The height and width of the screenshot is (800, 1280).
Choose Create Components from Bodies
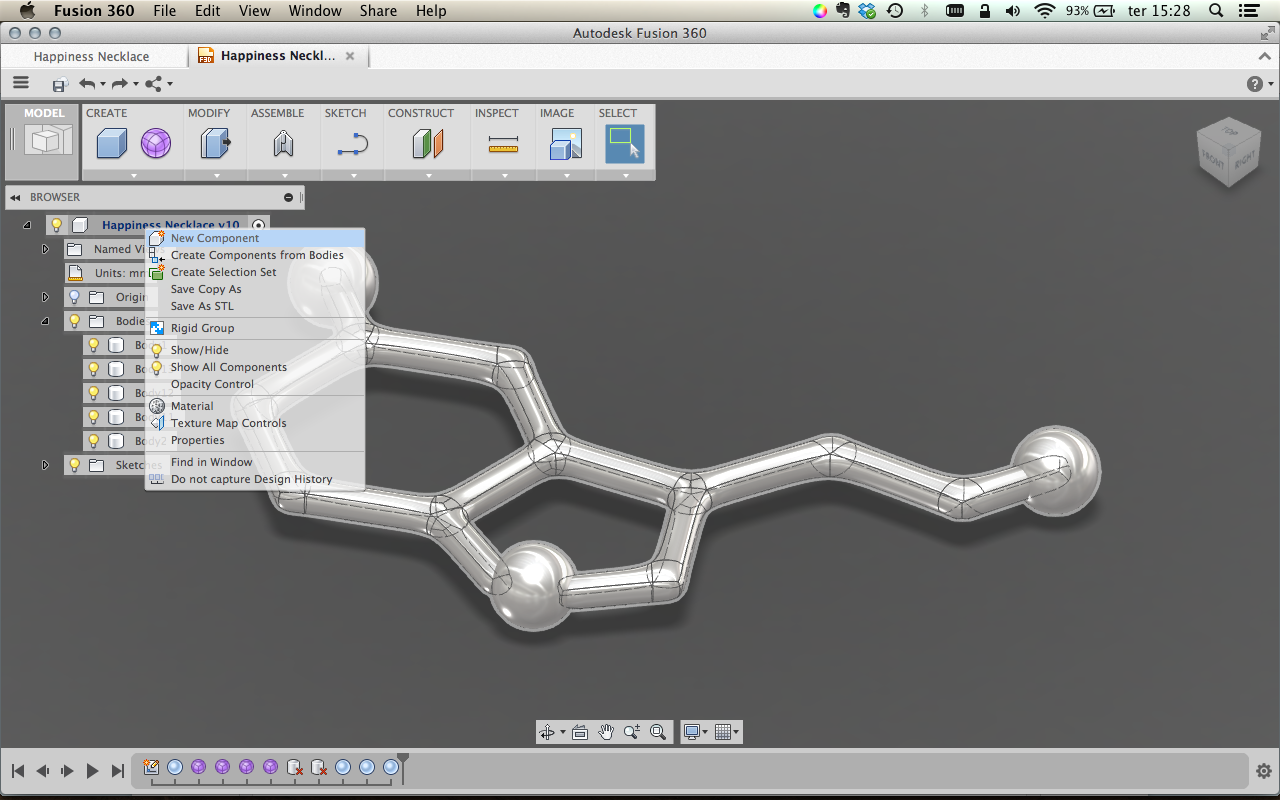pyautogui.click(x=255, y=255)
